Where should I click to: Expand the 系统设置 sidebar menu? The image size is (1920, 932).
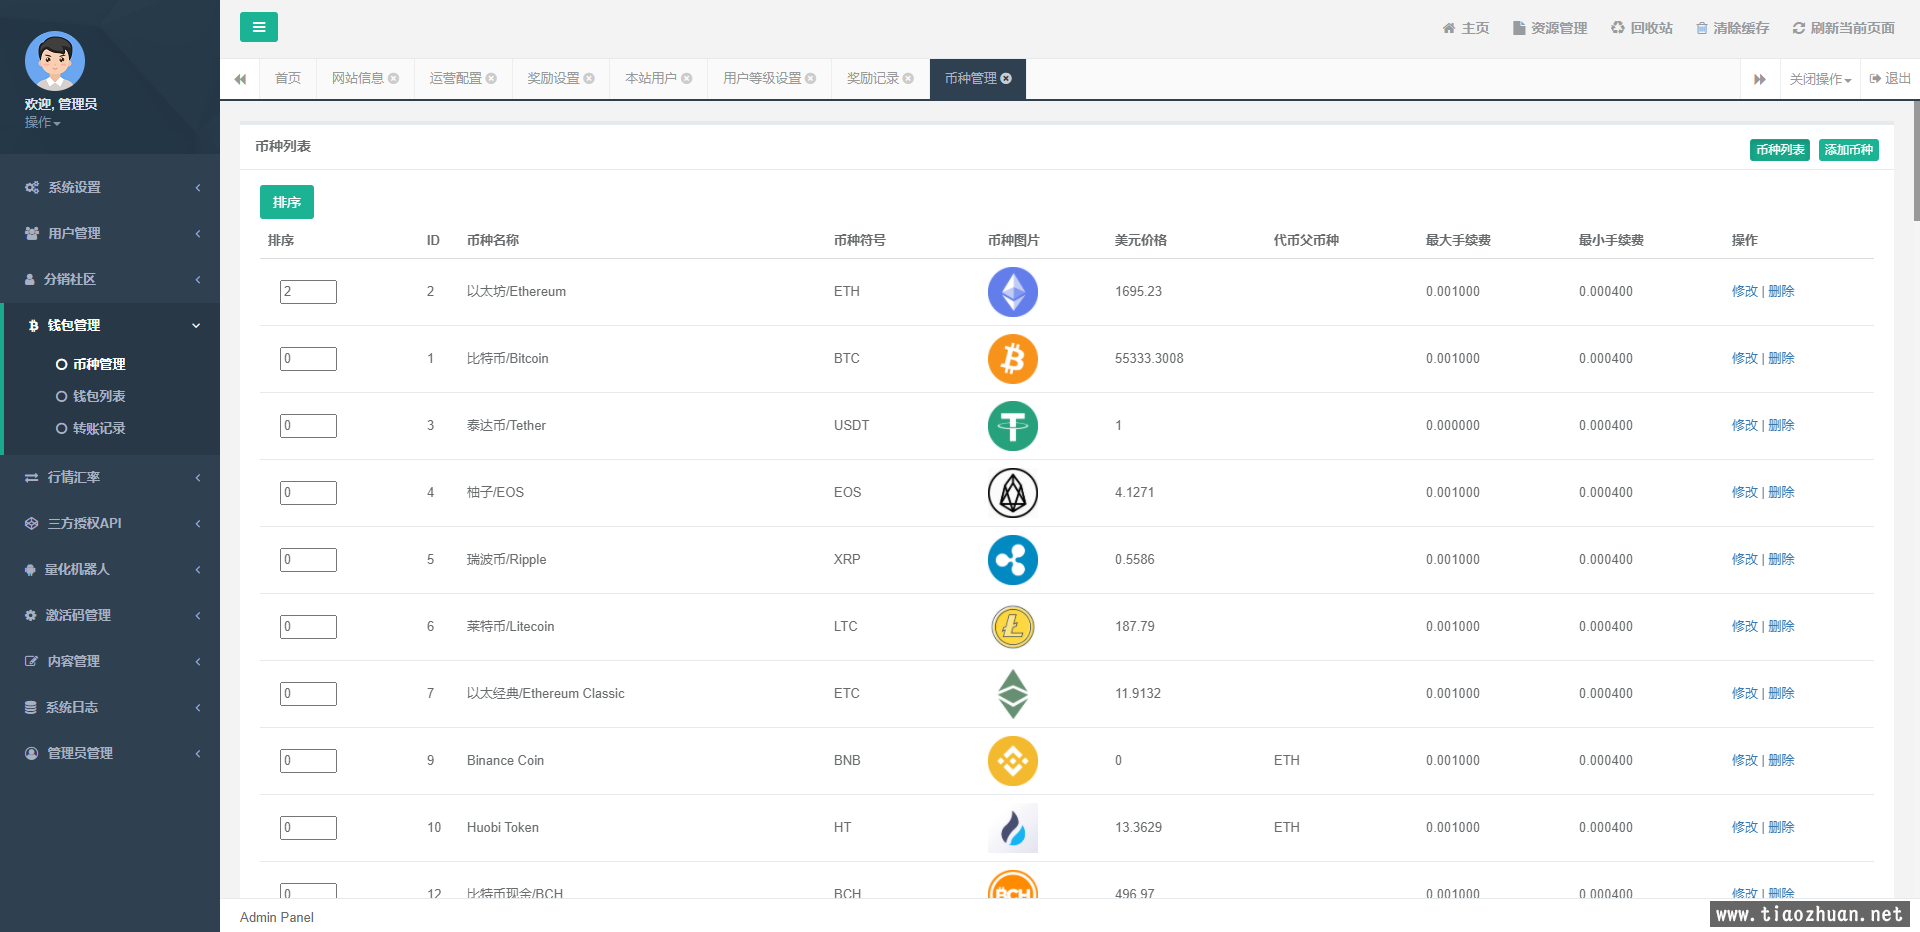(x=110, y=187)
